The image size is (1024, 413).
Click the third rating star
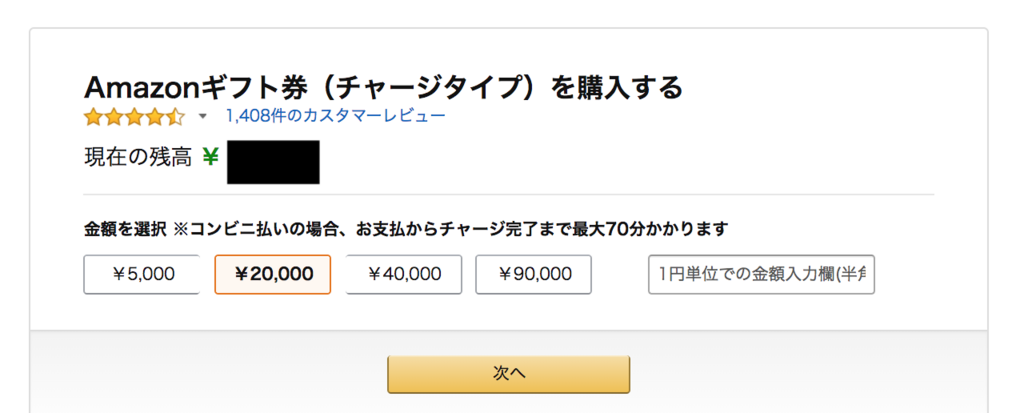tap(134, 117)
